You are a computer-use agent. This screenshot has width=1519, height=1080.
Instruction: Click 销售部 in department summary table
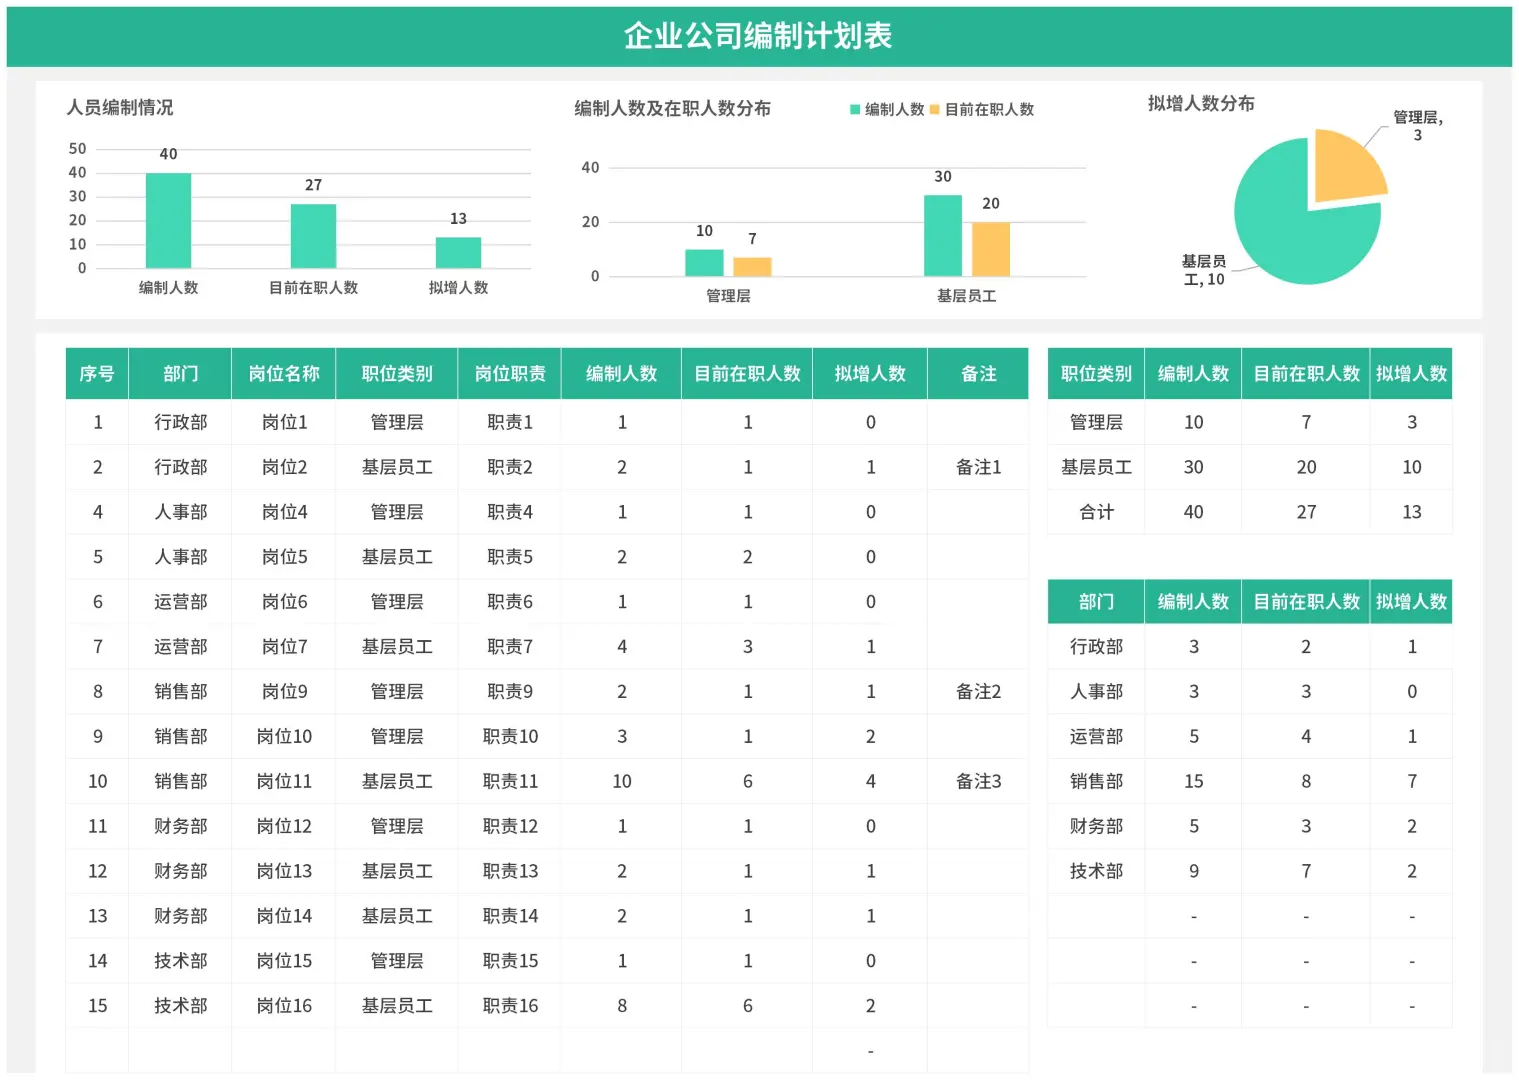coord(1096,781)
